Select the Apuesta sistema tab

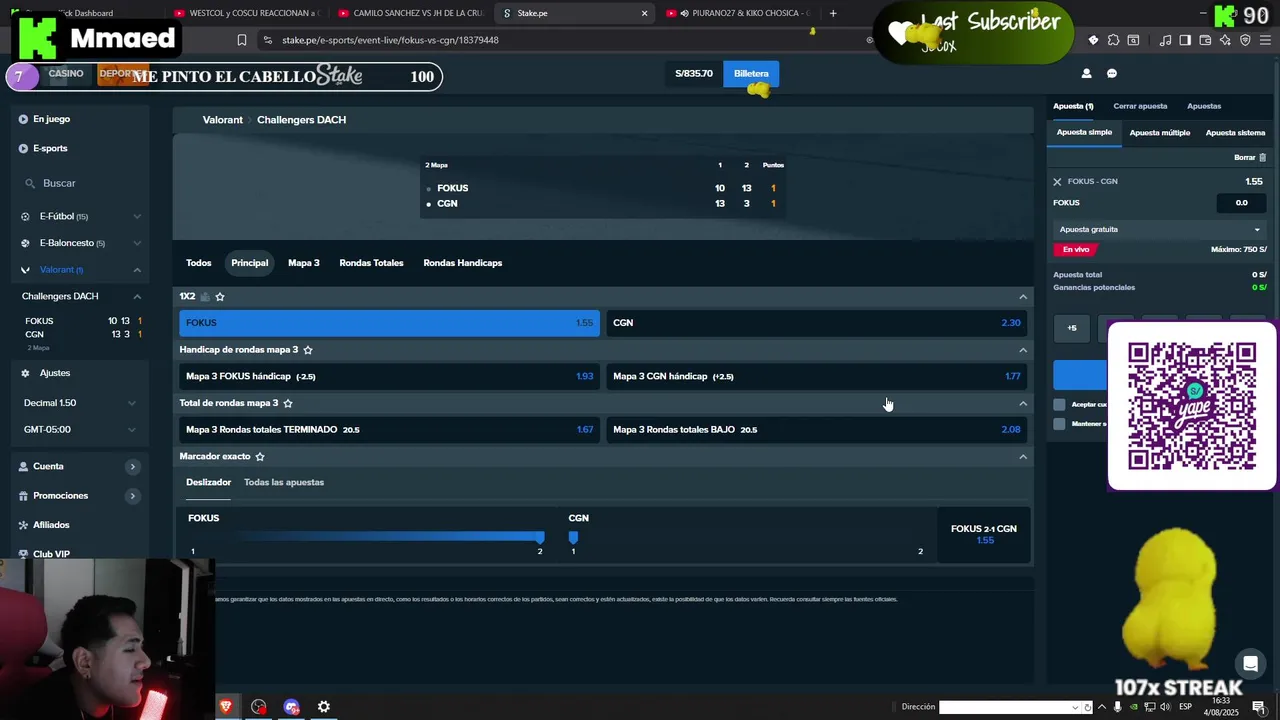tap(1235, 133)
